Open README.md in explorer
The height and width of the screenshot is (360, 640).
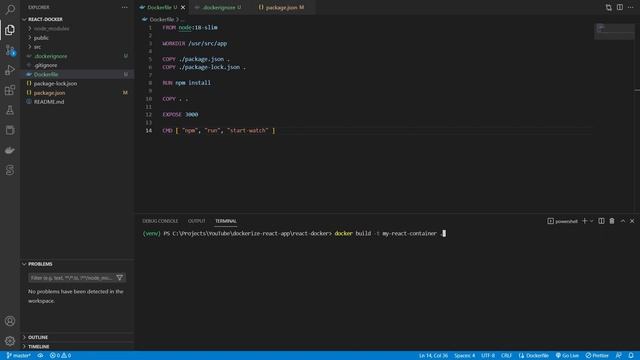[49, 102]
